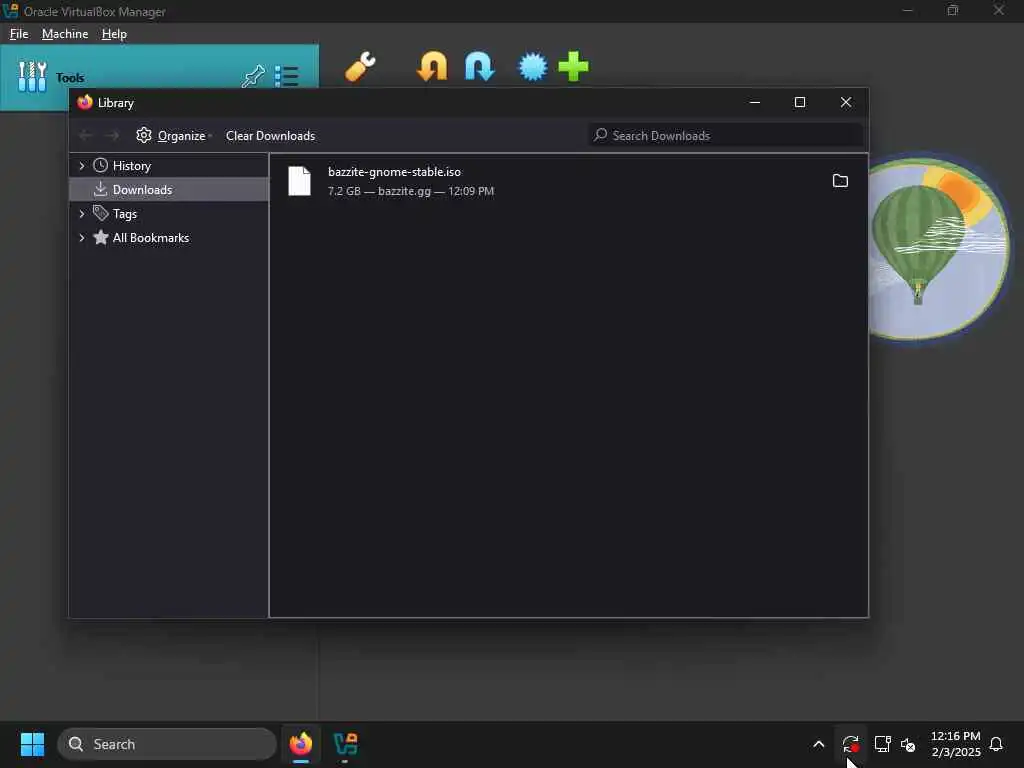
Task: Click the Add machine green plus icon
Action: [x=573, y=66]
